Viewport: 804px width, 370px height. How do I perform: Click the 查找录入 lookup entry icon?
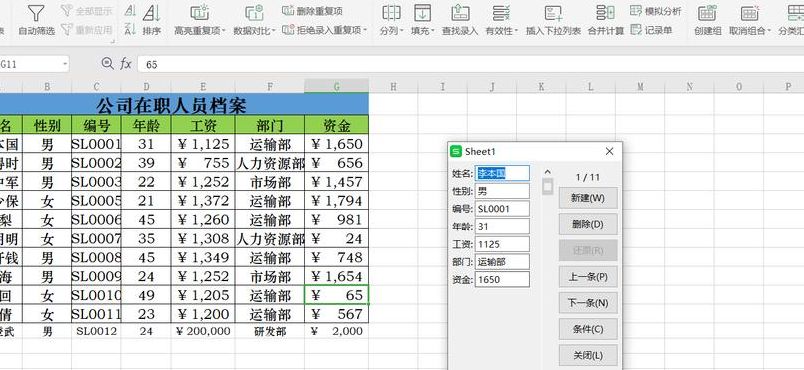pos(460,12)
